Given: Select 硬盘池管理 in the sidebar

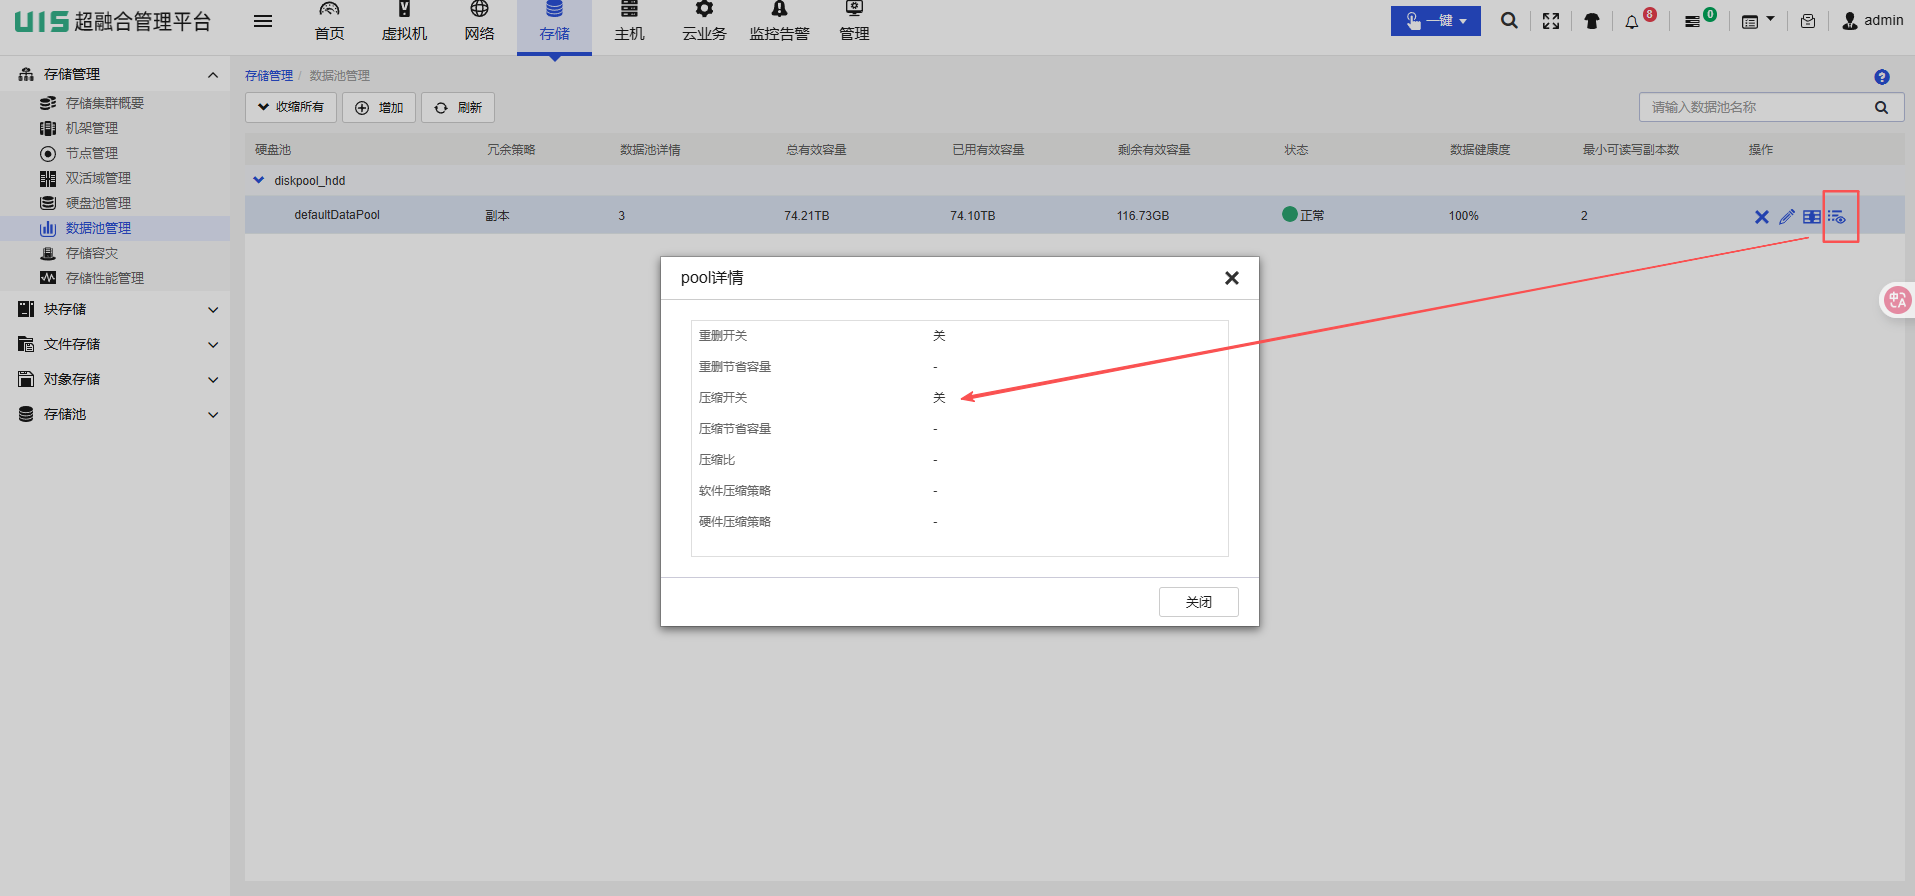Looking at the screenshot, I should [x=98, y=203].
